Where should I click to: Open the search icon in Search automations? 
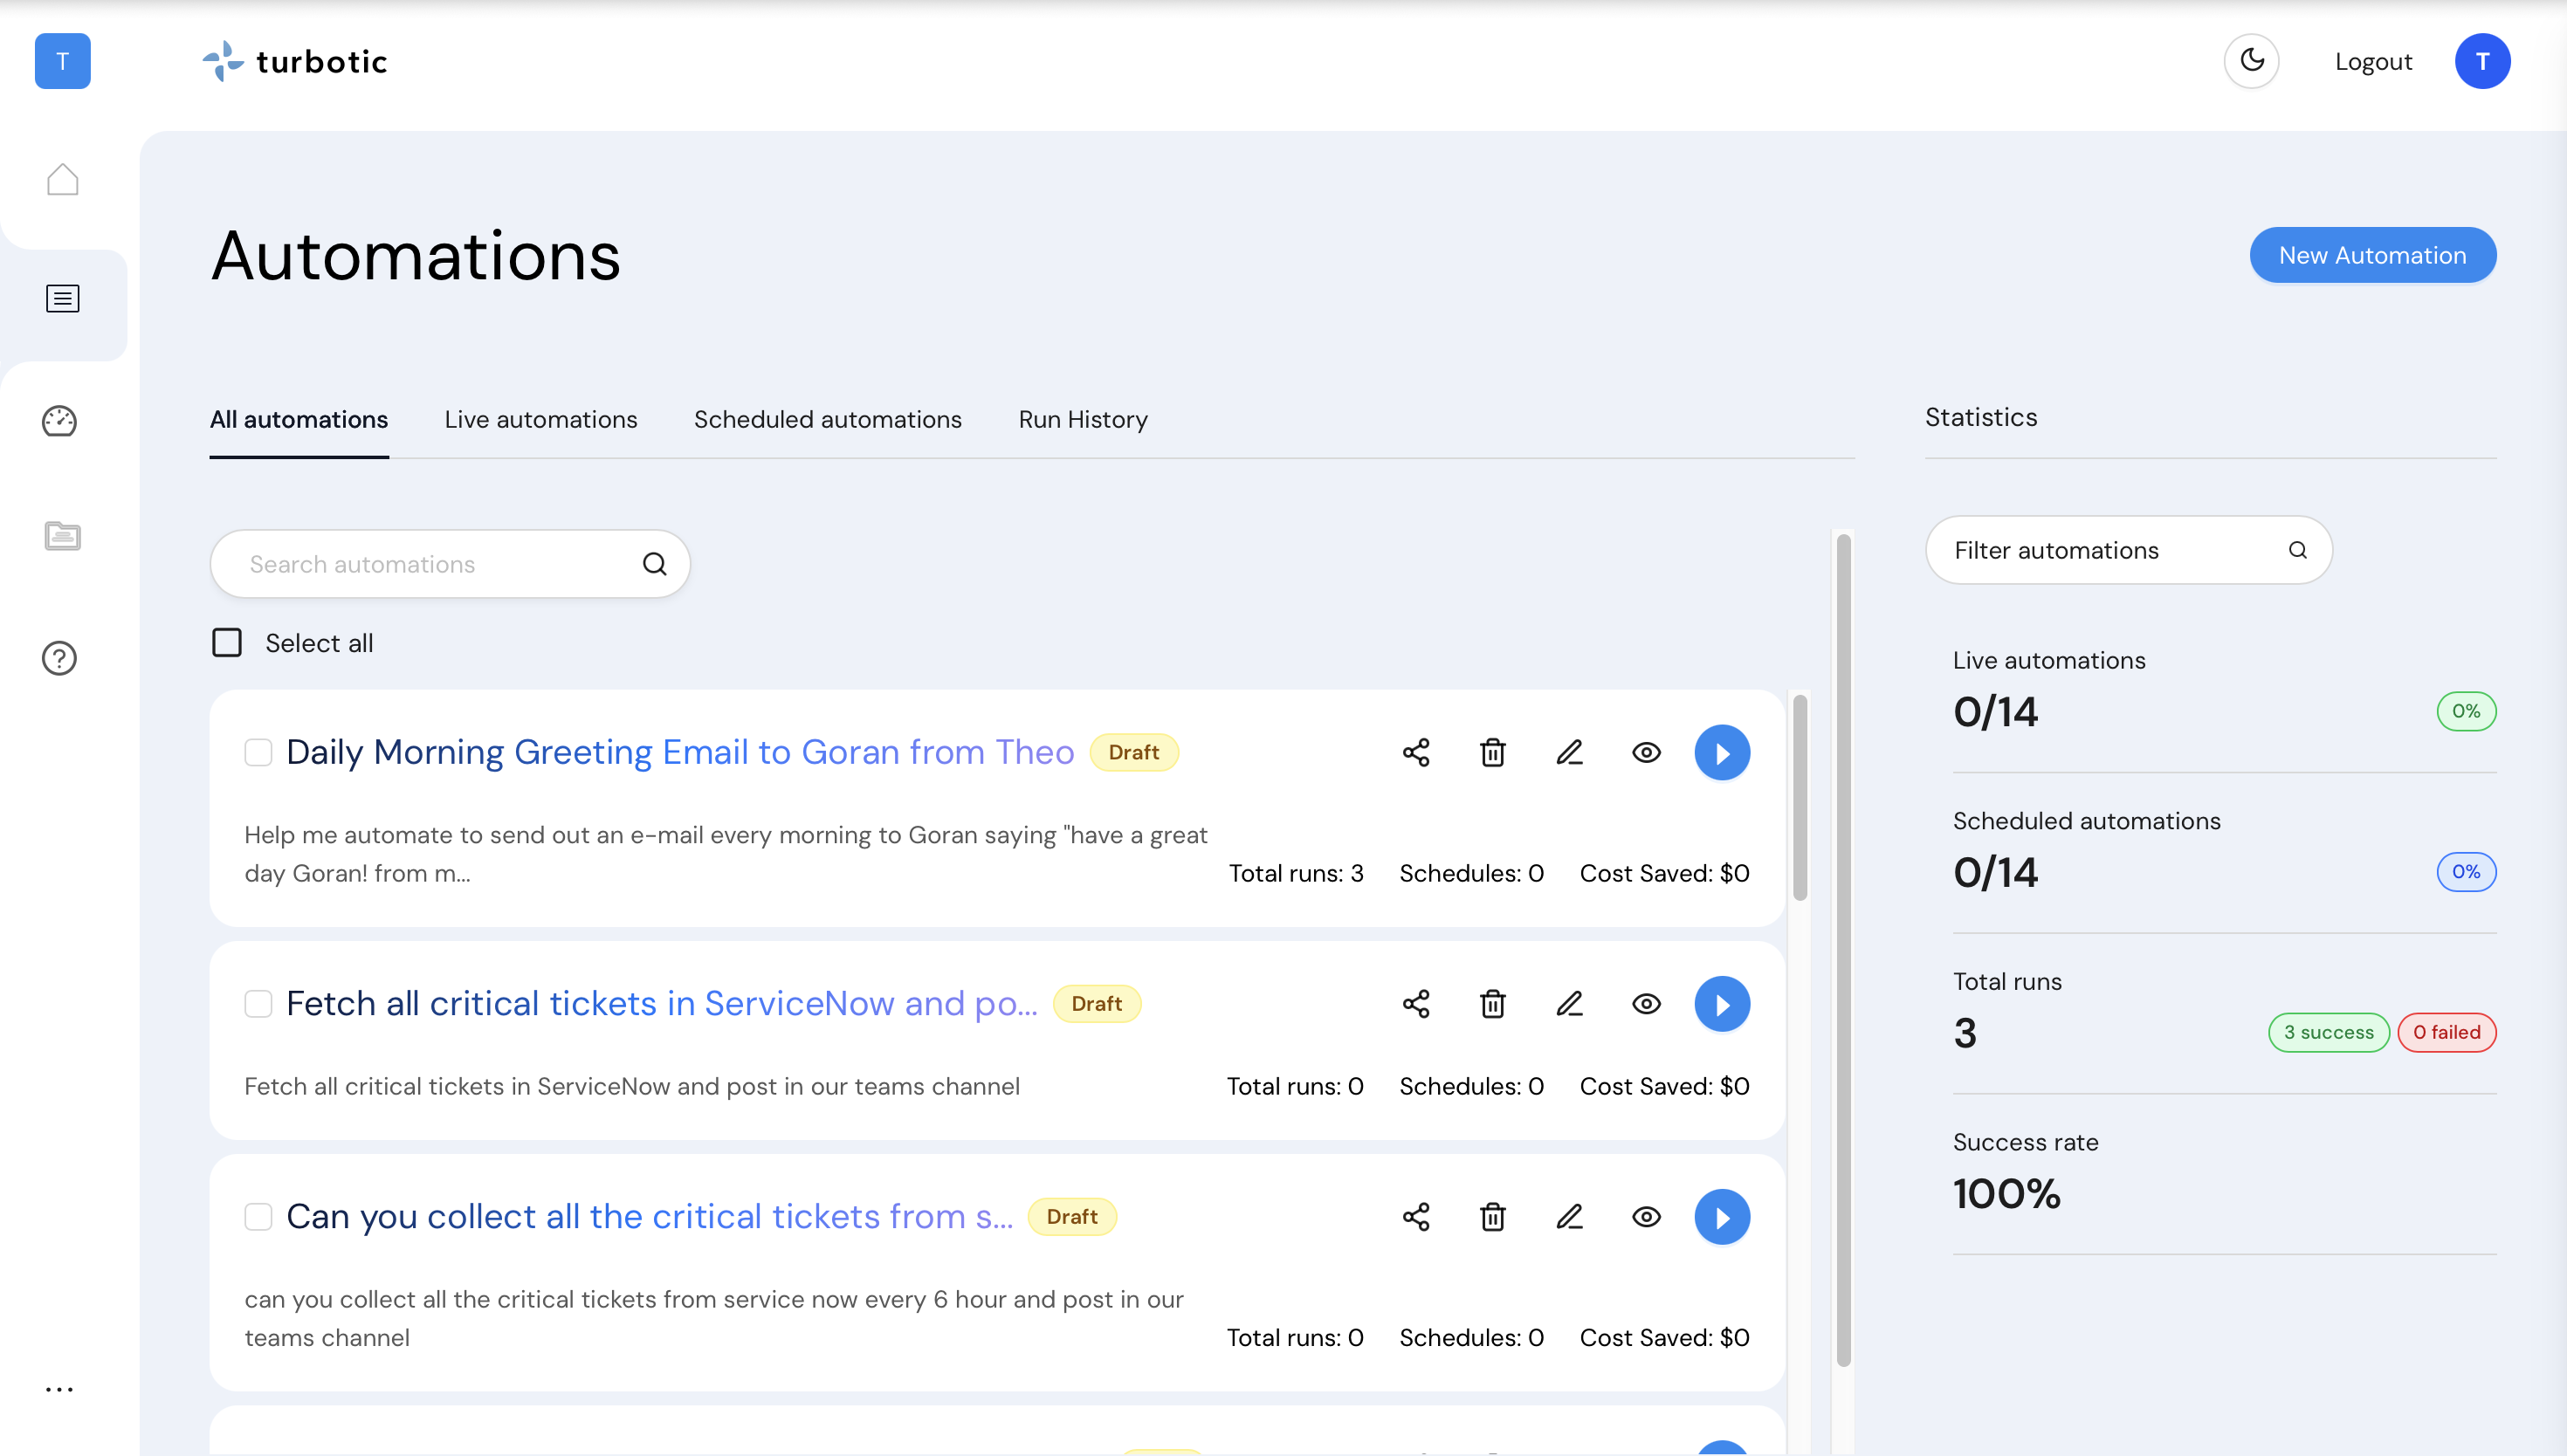click(655, 563)
